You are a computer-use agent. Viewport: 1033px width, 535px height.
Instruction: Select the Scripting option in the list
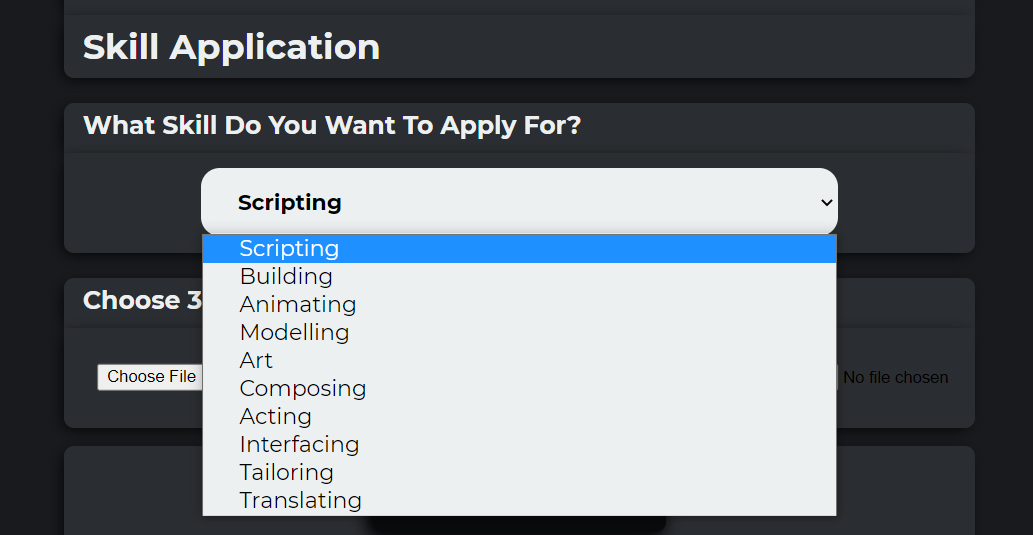coord(289,249)
